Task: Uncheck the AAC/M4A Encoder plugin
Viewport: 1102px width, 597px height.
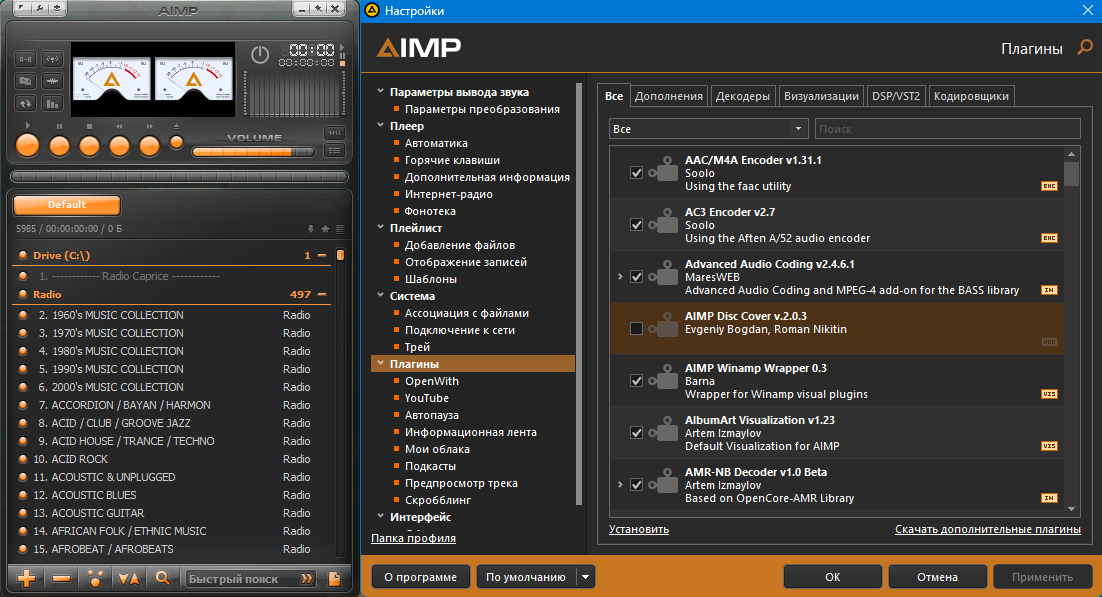Action: [636, 172]
